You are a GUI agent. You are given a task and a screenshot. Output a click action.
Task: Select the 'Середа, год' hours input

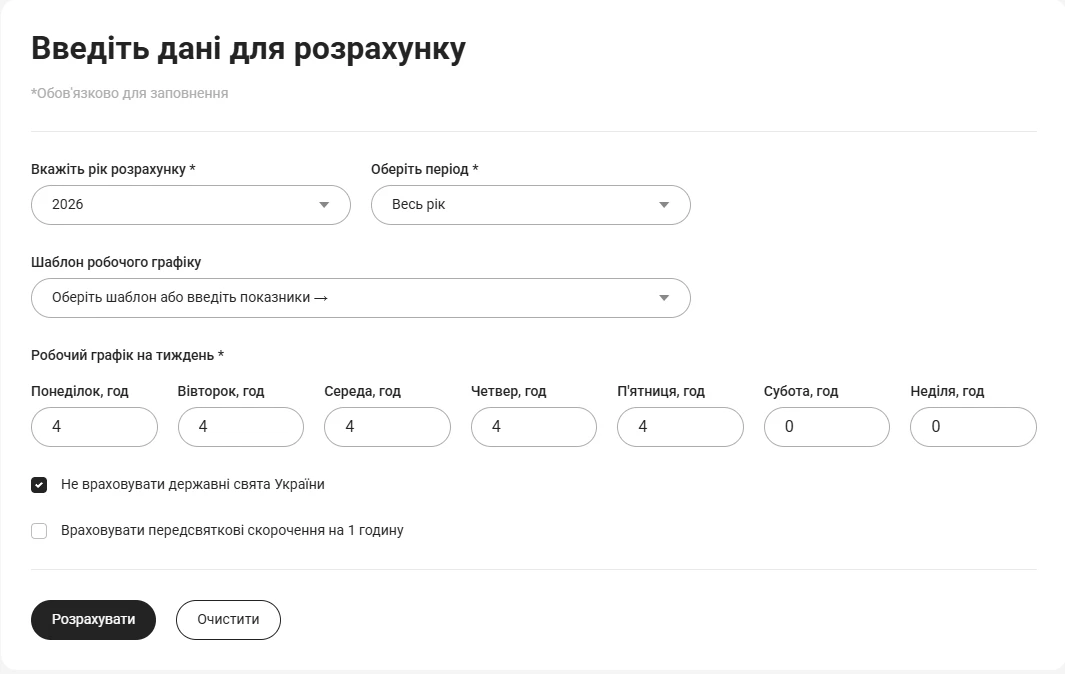coord(387,427)
